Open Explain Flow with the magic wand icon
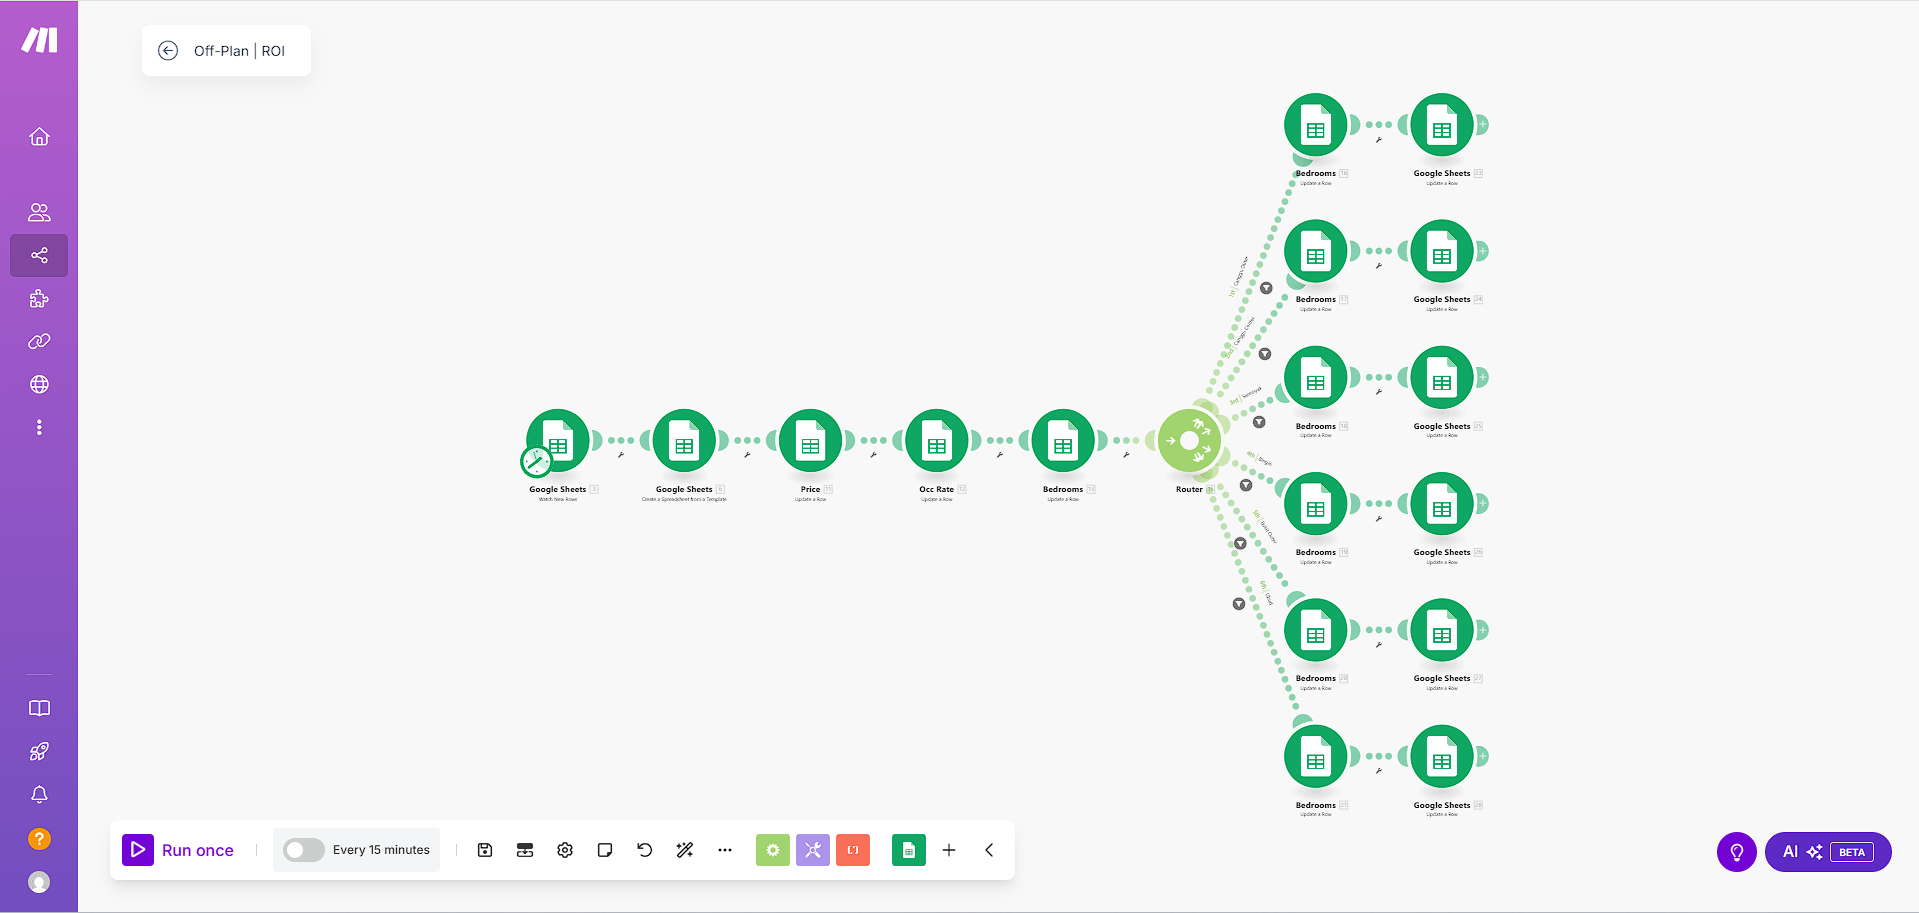Image resolution: width=1919 pixels, height=913 pixels. (x=685, y=850)
